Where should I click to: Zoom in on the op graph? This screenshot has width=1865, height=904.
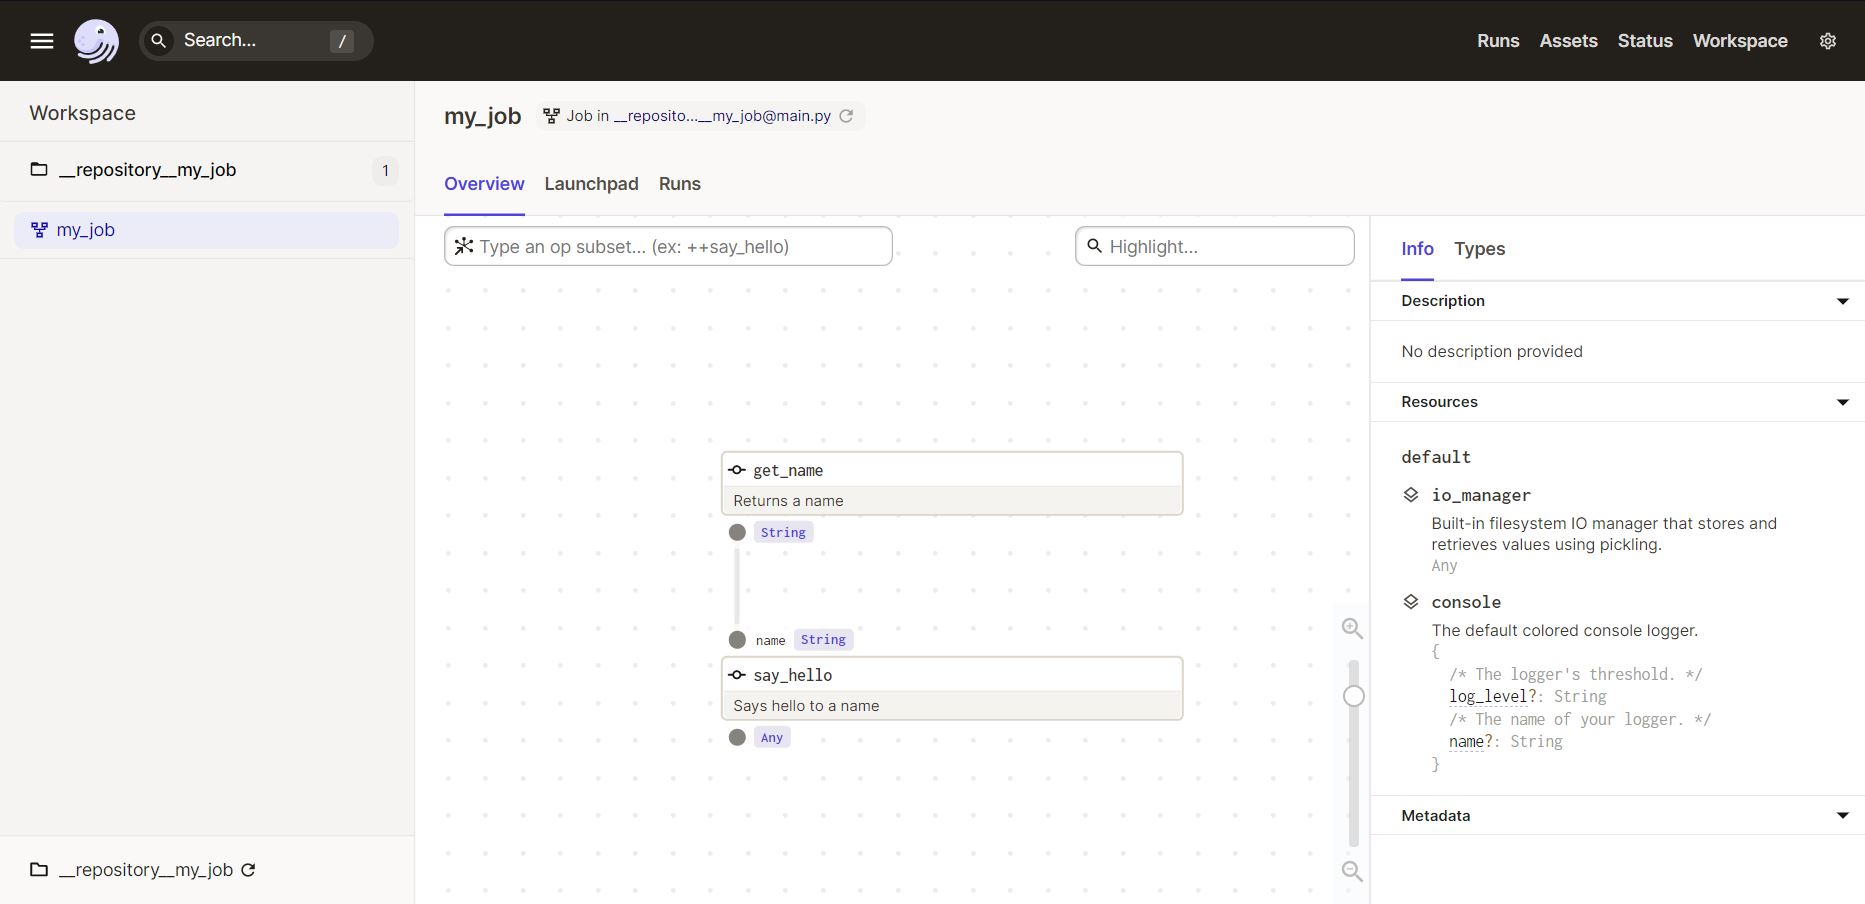(x=1352, y=628)
